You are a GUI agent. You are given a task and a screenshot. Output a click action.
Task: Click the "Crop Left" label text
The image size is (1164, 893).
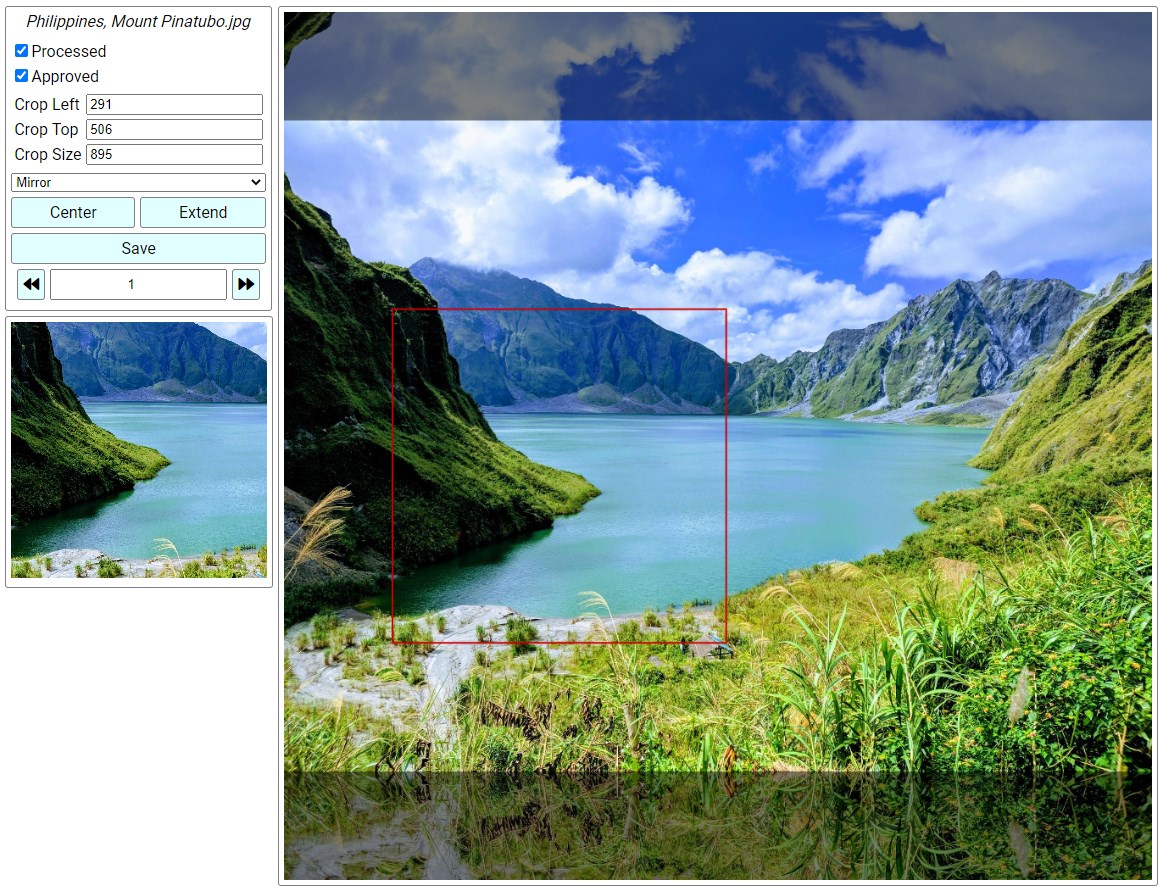(47, 105)
